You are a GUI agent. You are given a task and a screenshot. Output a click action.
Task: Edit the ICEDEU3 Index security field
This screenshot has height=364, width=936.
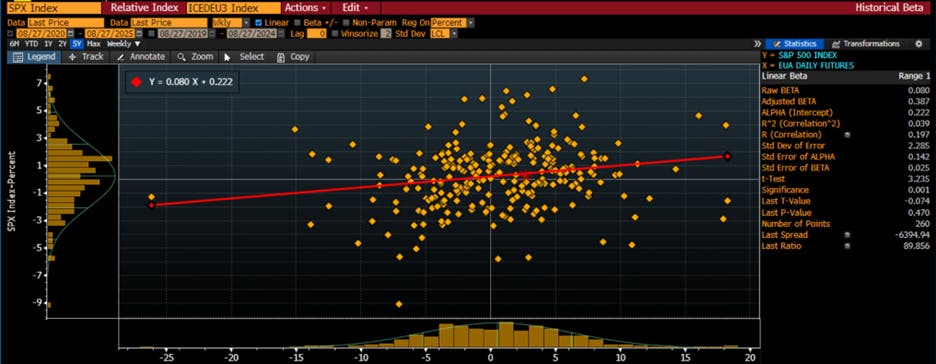pyautogui.click(x=233, y=8)
